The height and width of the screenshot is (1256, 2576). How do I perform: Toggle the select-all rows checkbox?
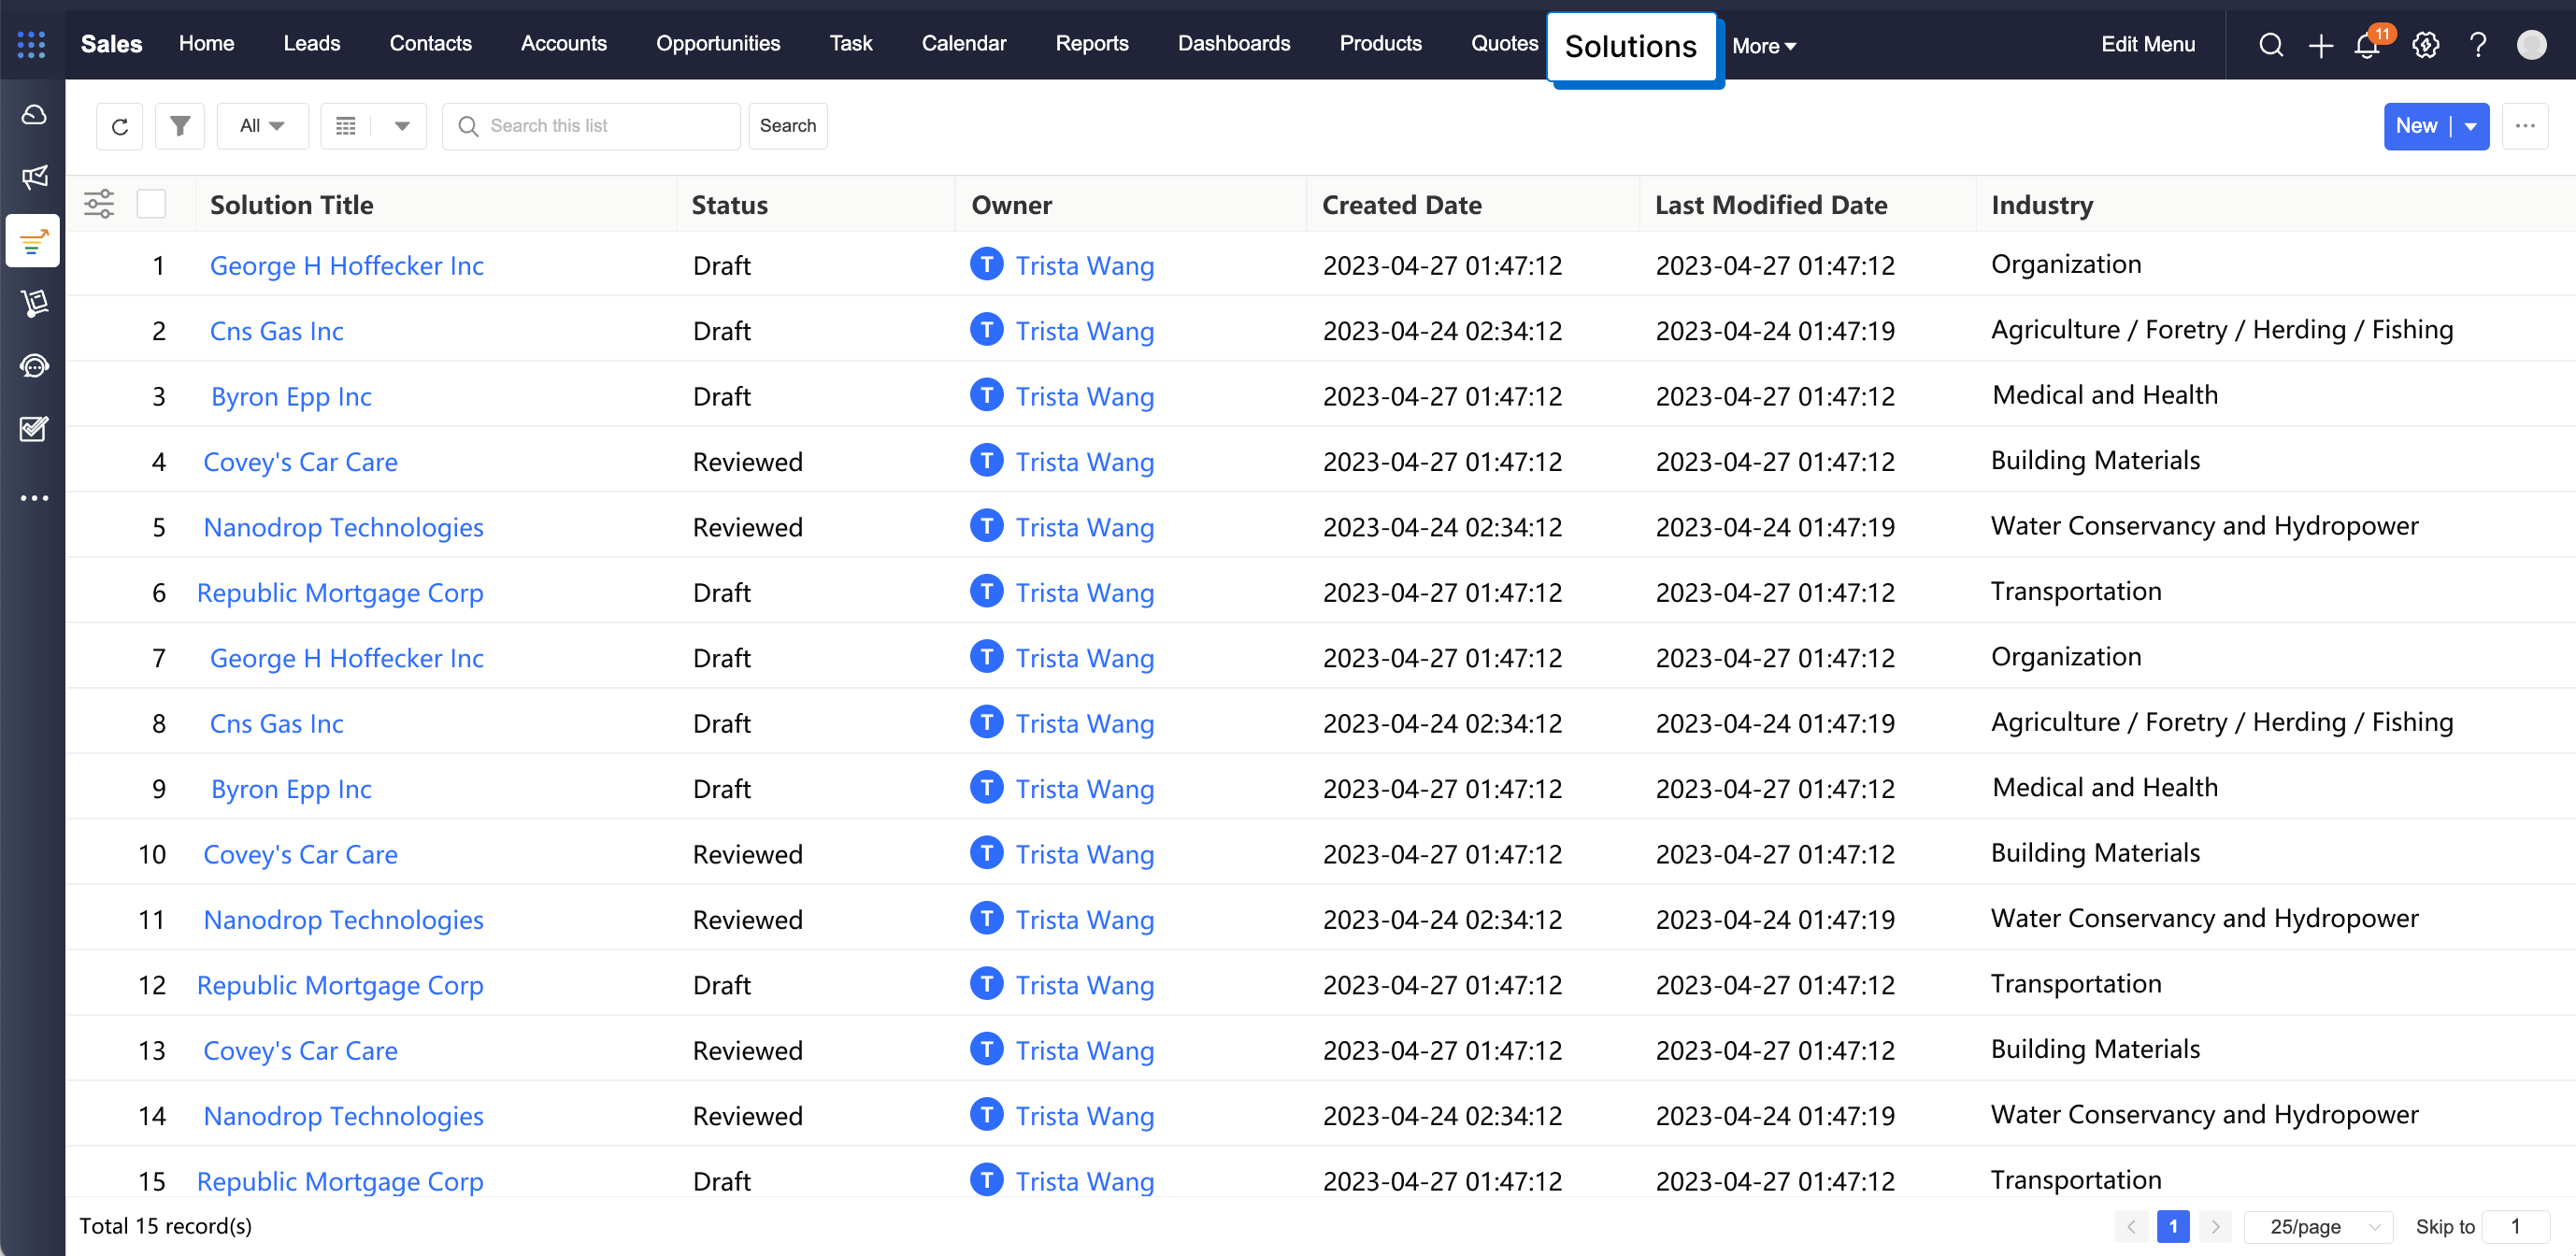click(x=151, y=204)
